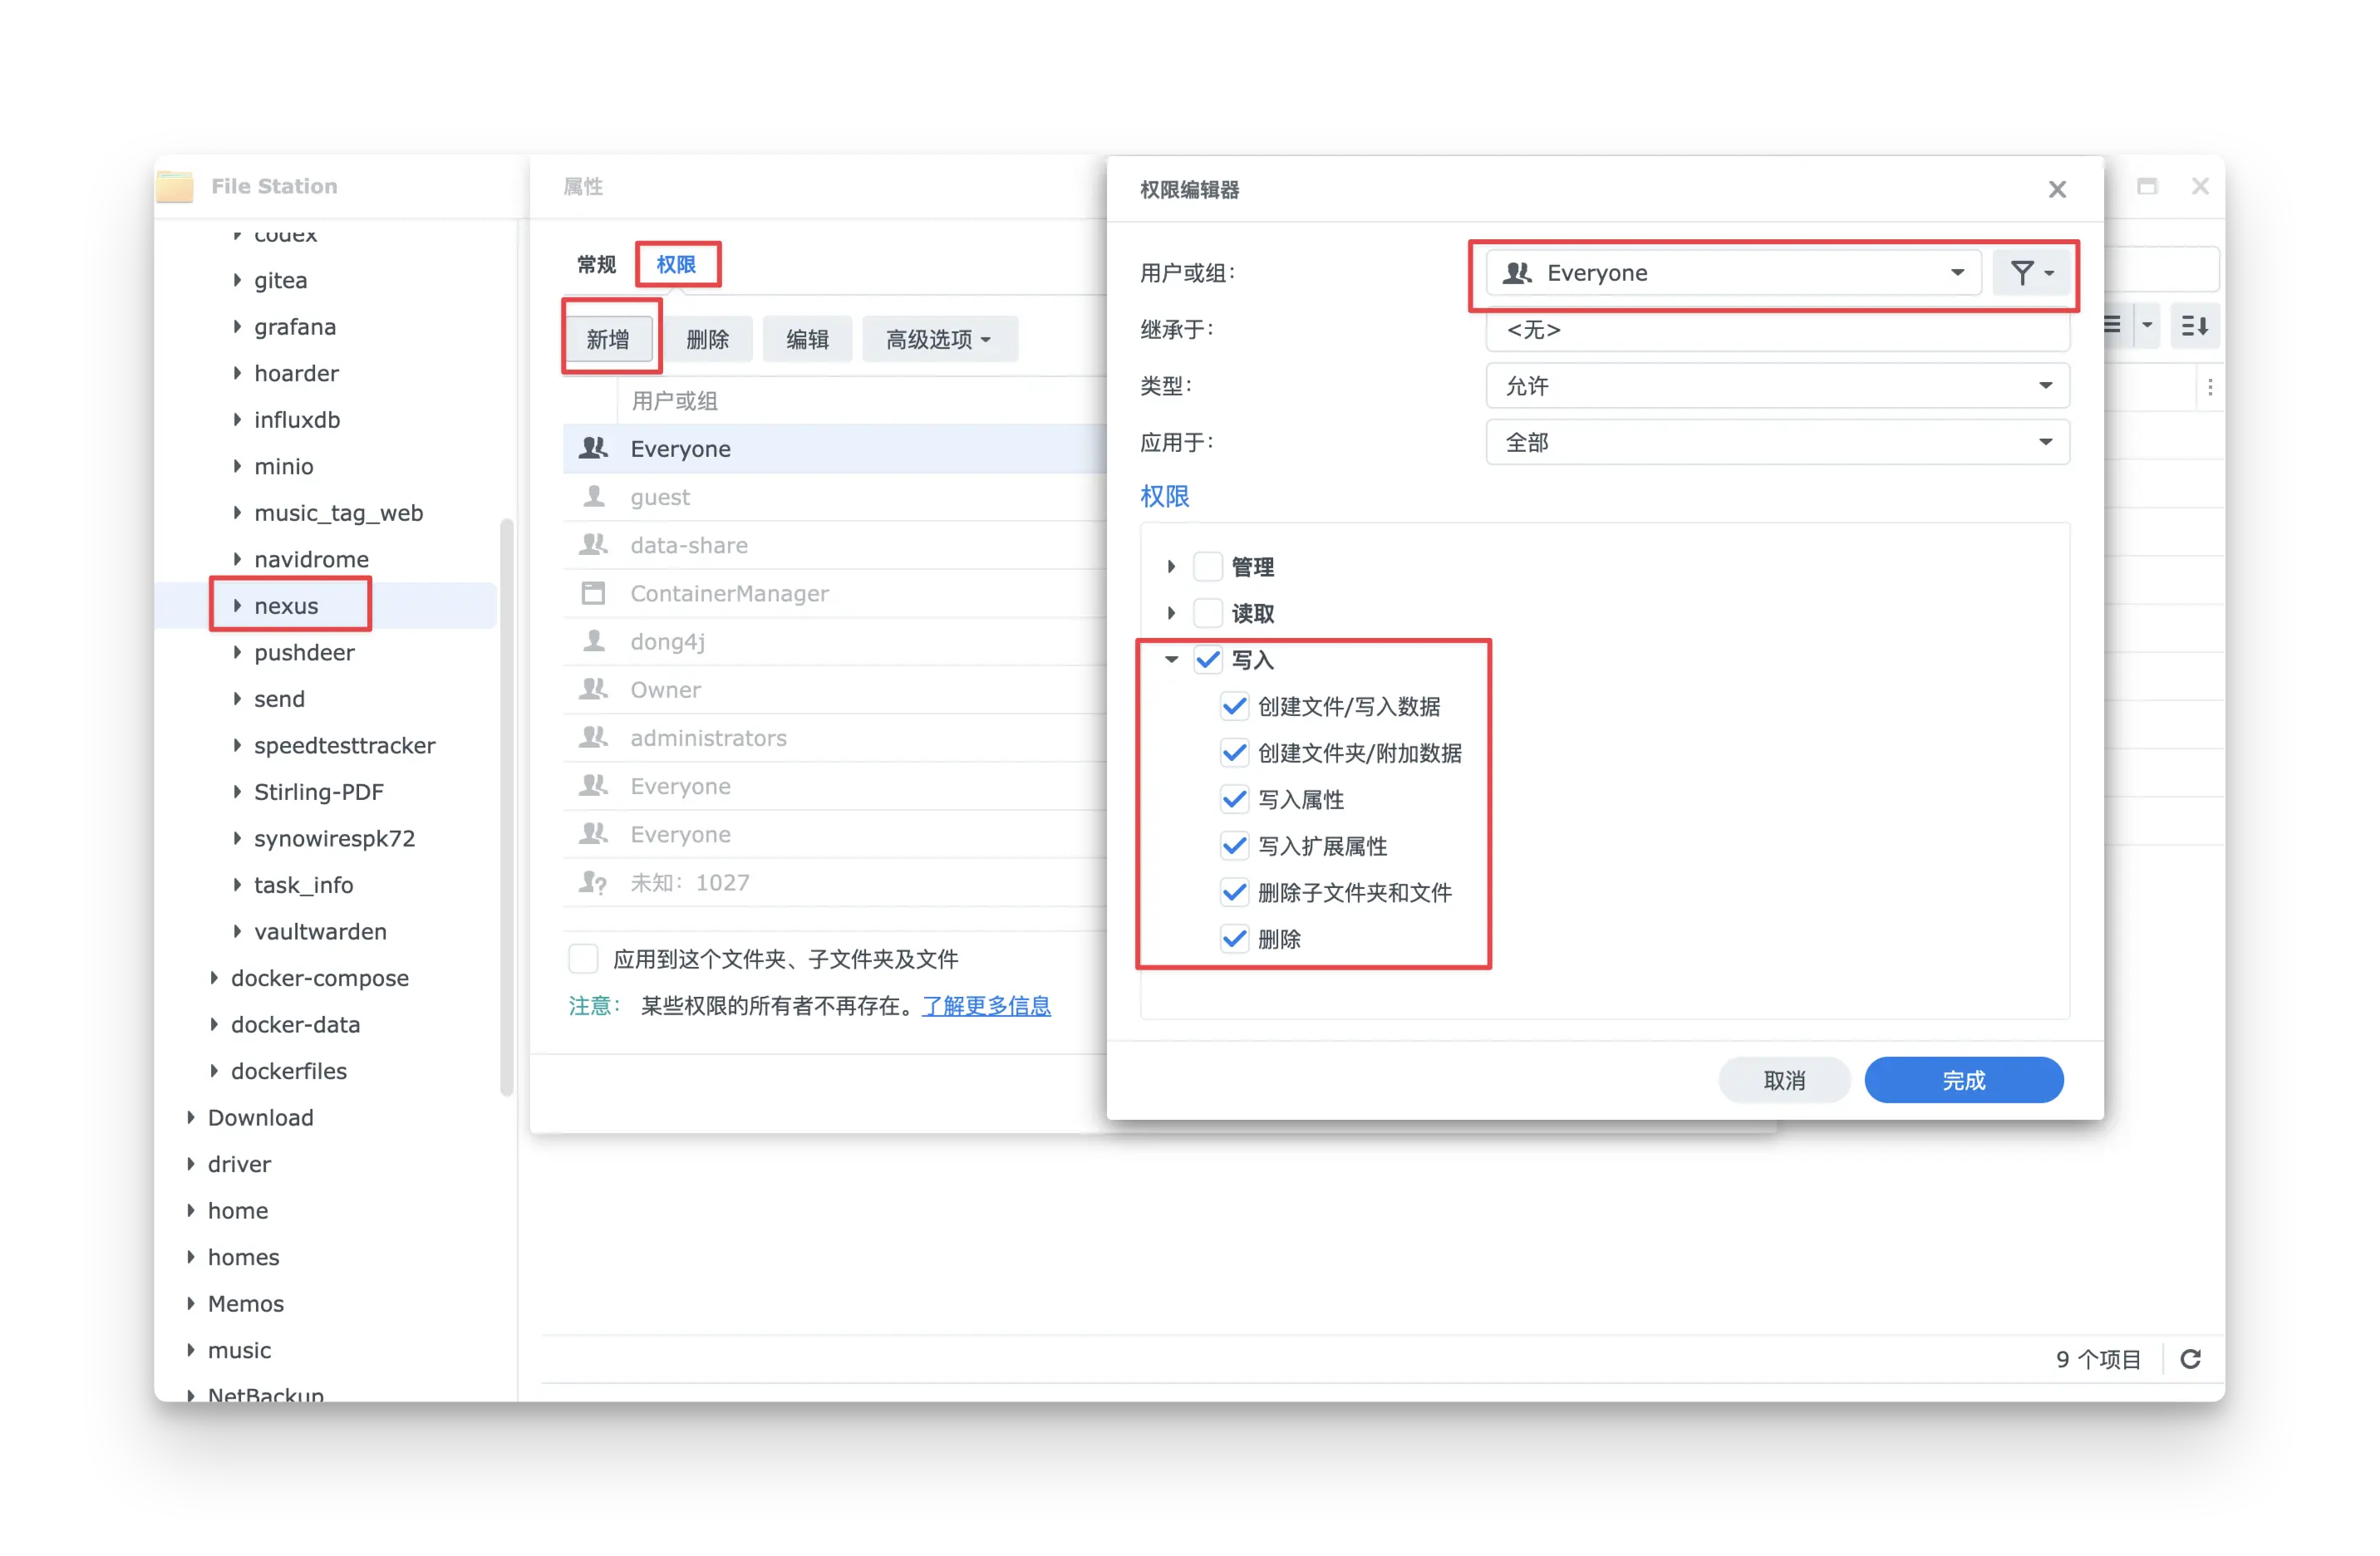Click the File Station folder icon
The image size is (2380, 1556).
(x=175, y=186)
